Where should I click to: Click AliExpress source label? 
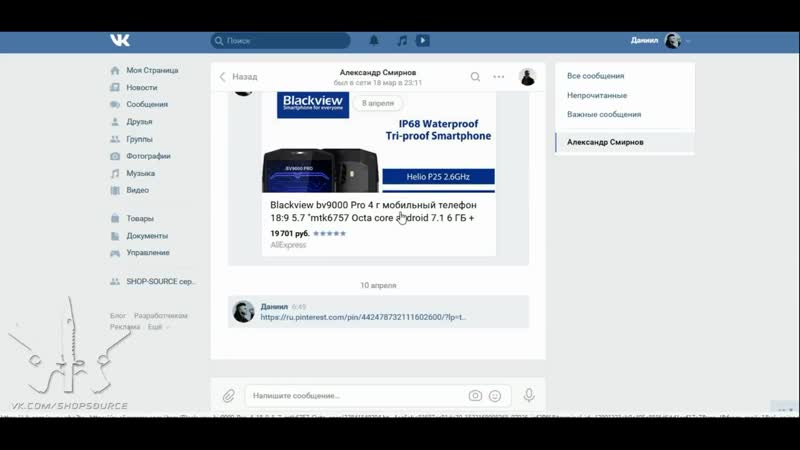[x=288, y=245]
